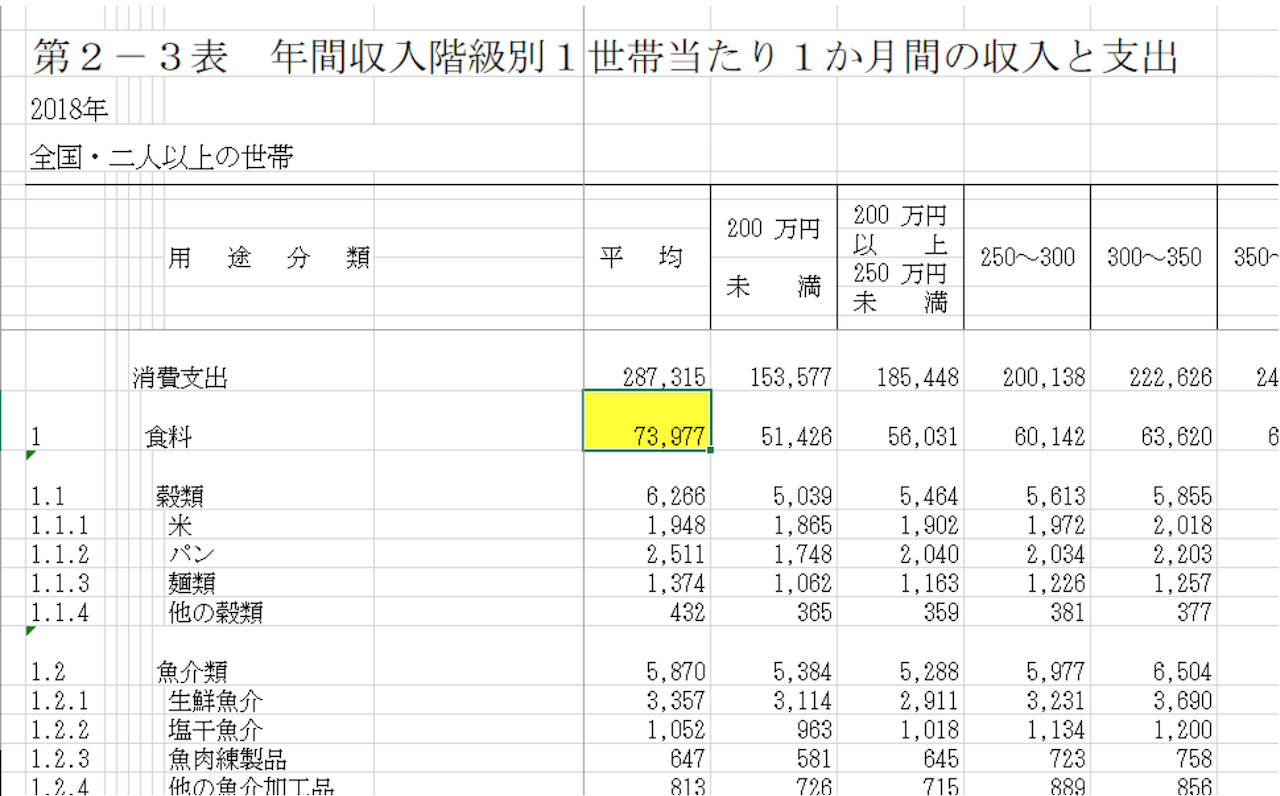Select the cell containing 1,948
This screenshot has width=1280, height=796.
(676, 526)
